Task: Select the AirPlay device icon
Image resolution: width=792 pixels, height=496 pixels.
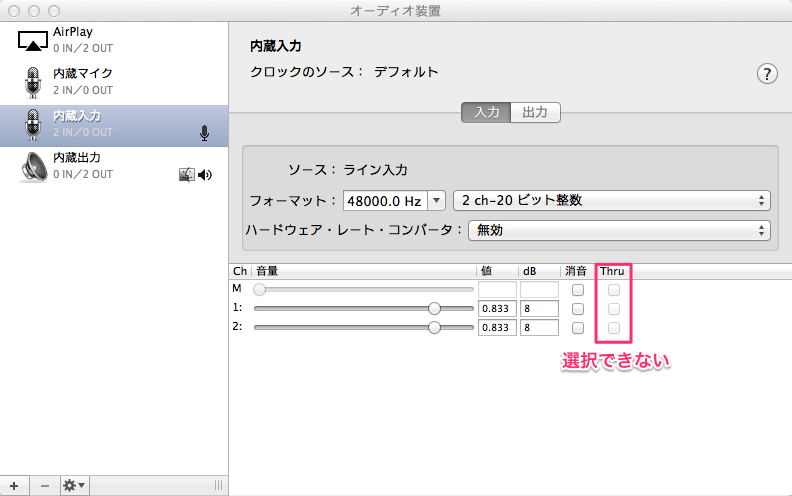Action: click(33, 40)
